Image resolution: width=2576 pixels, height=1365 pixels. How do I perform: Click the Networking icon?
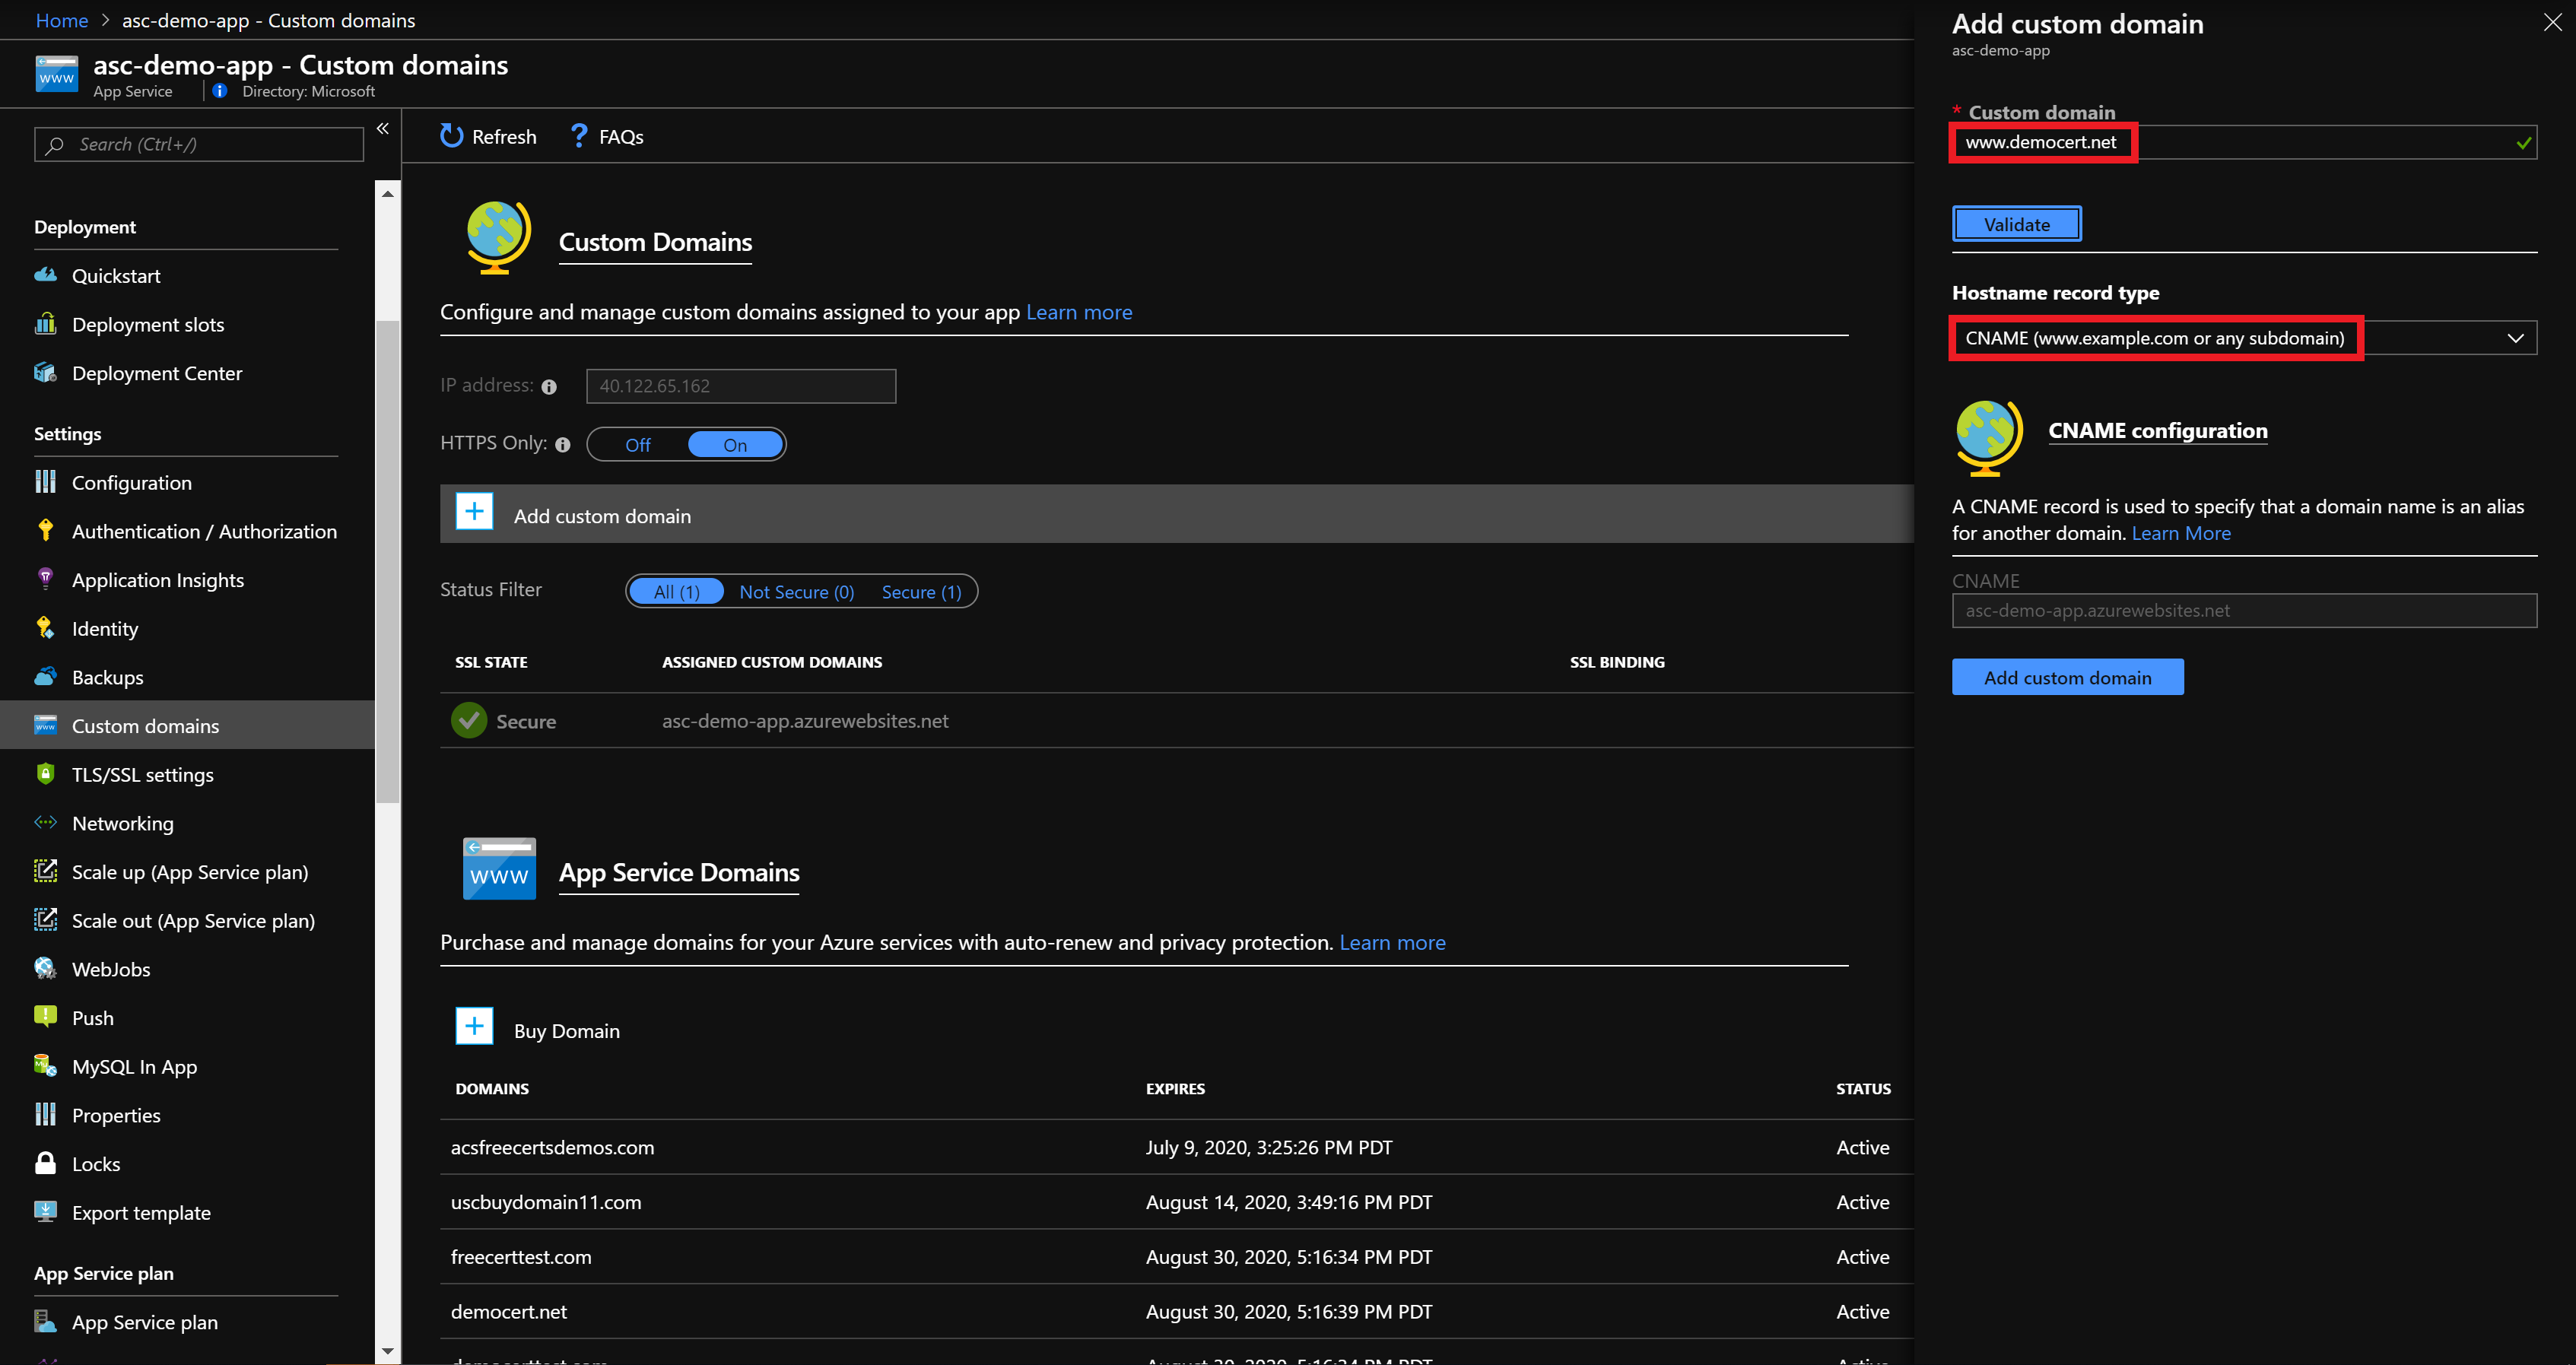(x=45, y=823)
